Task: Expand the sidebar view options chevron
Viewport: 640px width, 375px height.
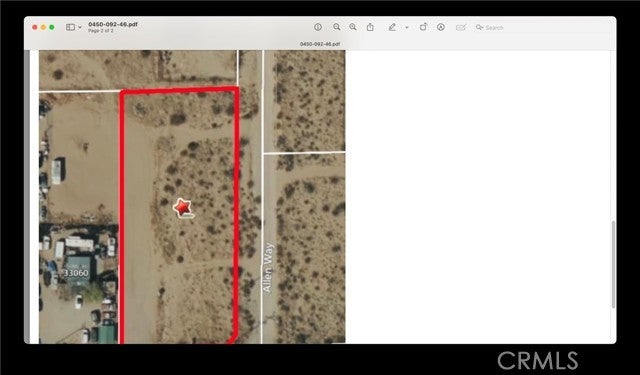Action: 80,27
